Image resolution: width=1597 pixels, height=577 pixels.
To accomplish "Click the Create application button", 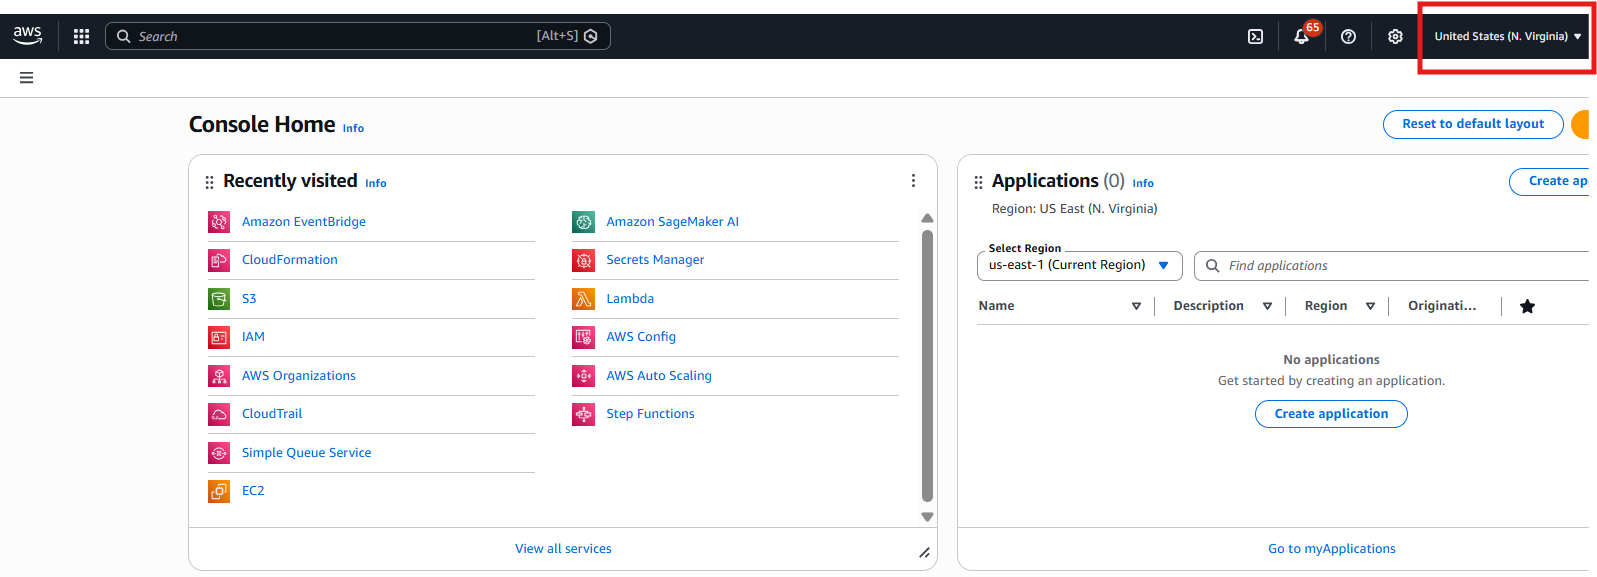I will pyautogui.click(x=1331, y=414).
